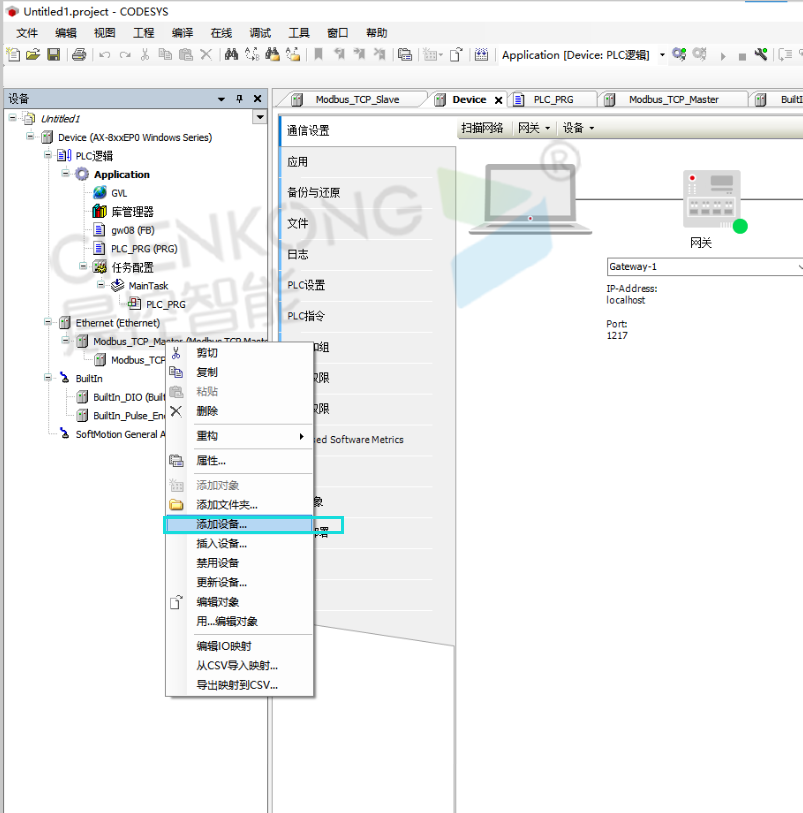Image resolution: width=803 pixels, height=813 pixels.
Task: Click the New file toolbar icon
Action: point(14,55)
